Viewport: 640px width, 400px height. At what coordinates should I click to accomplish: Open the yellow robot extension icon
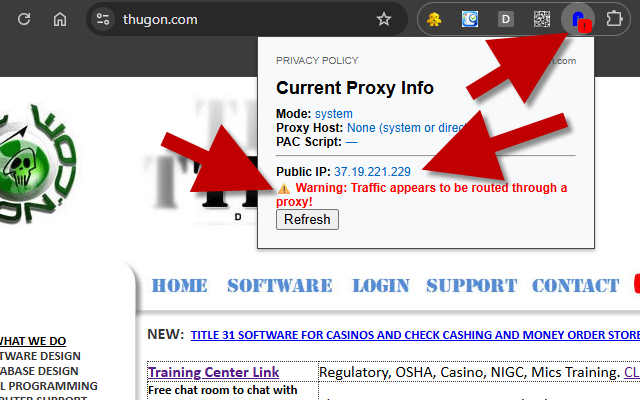pyautogui.click(x=434, y=19)
